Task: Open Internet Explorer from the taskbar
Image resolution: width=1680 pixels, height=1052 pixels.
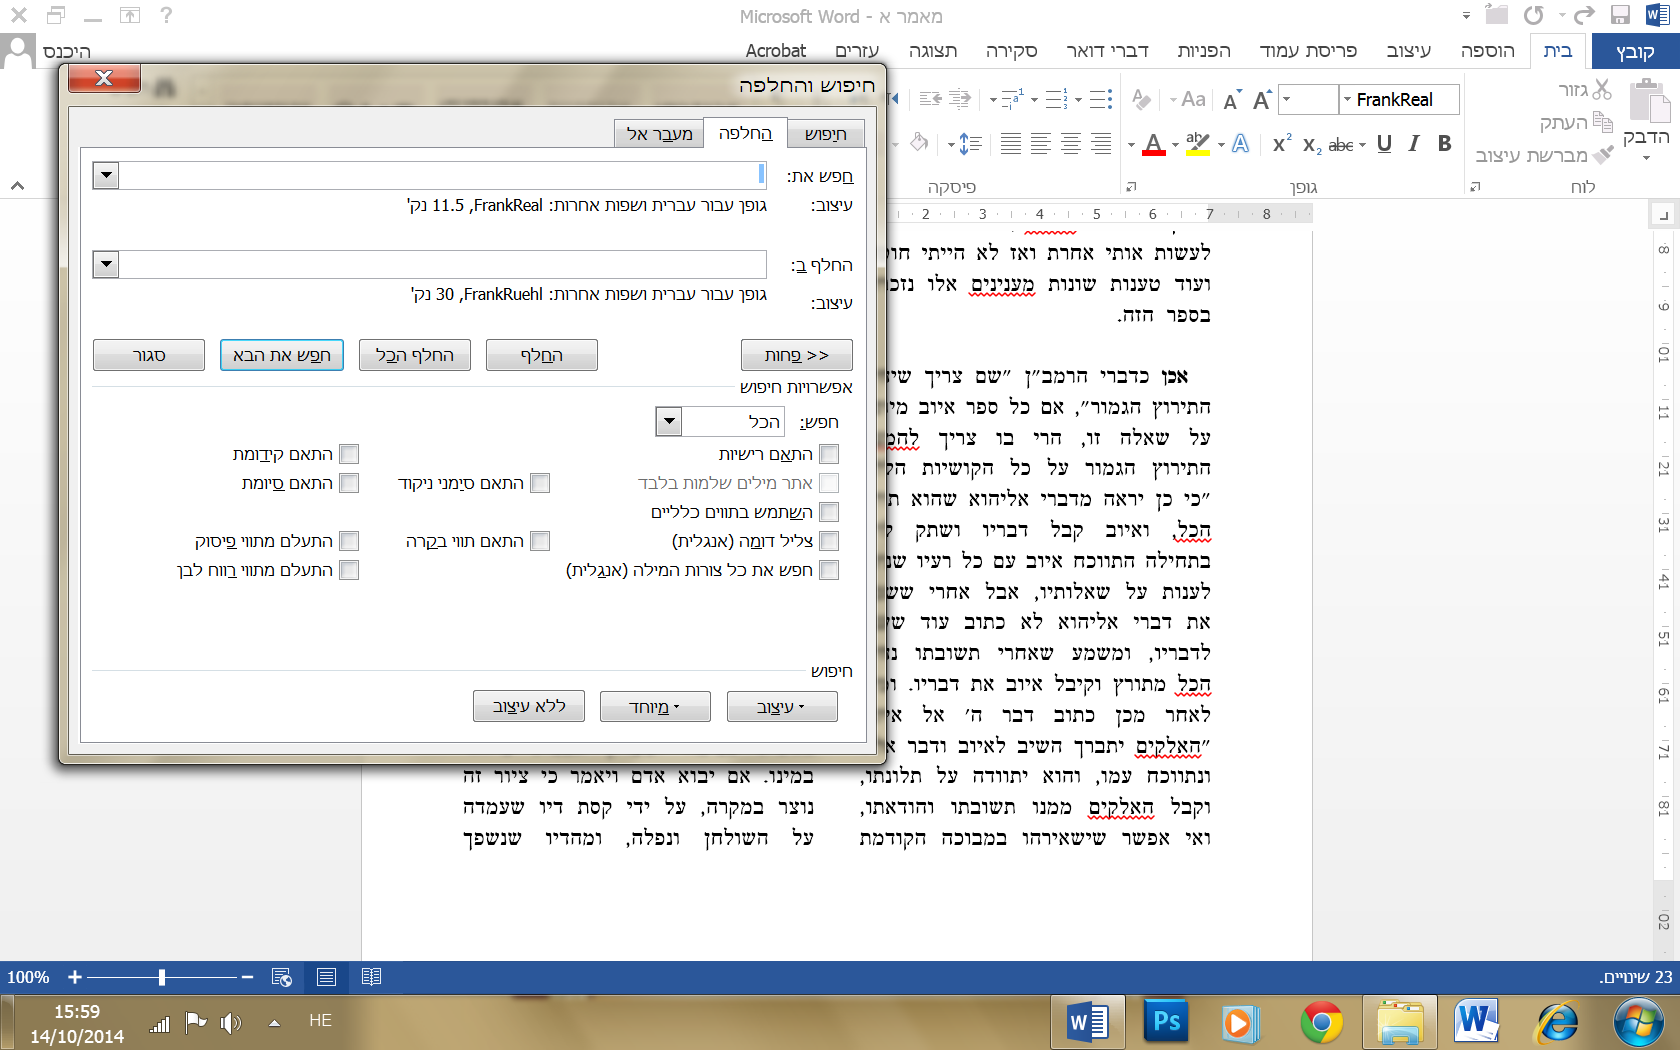Action: tap(1557, 1022)
